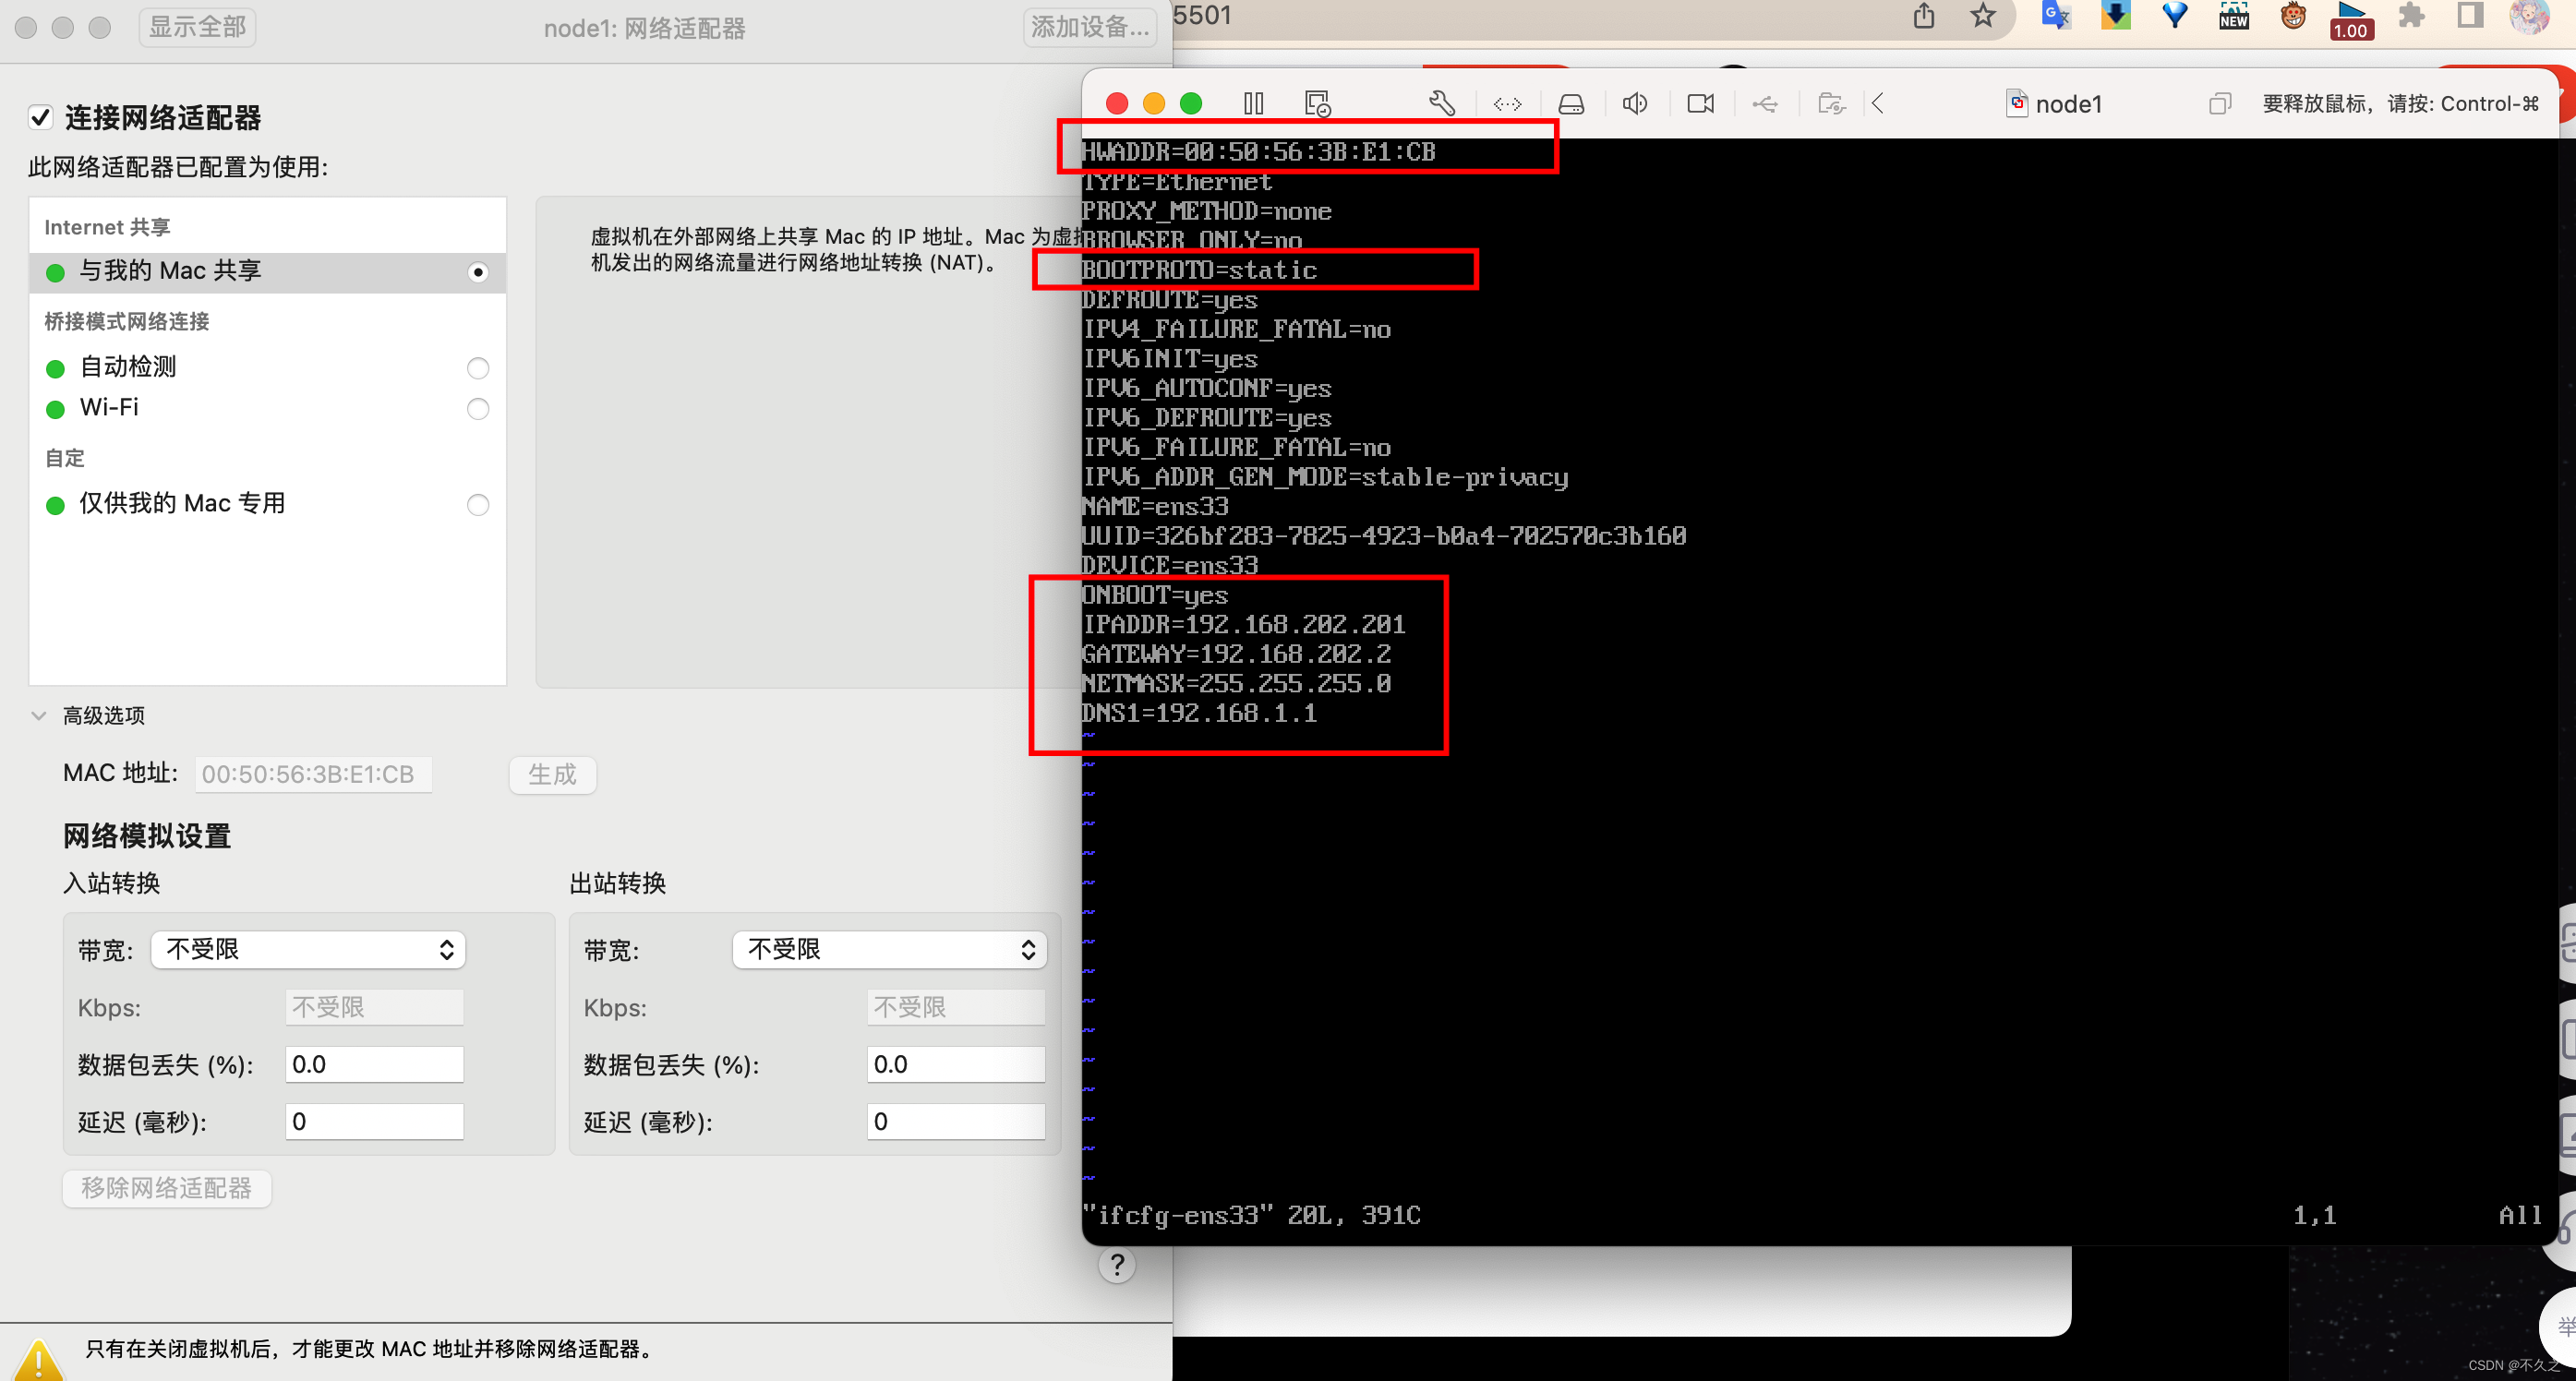The height and width of the screenshot is (1381, 2576).
Task: Click the inbound 延迟 field
Action: click(x=374, y=1121)
